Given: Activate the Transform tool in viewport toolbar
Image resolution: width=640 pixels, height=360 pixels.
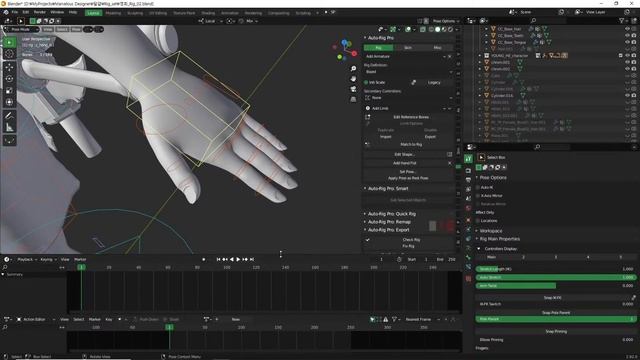Looking at the screenshot, I should (9, 102).
